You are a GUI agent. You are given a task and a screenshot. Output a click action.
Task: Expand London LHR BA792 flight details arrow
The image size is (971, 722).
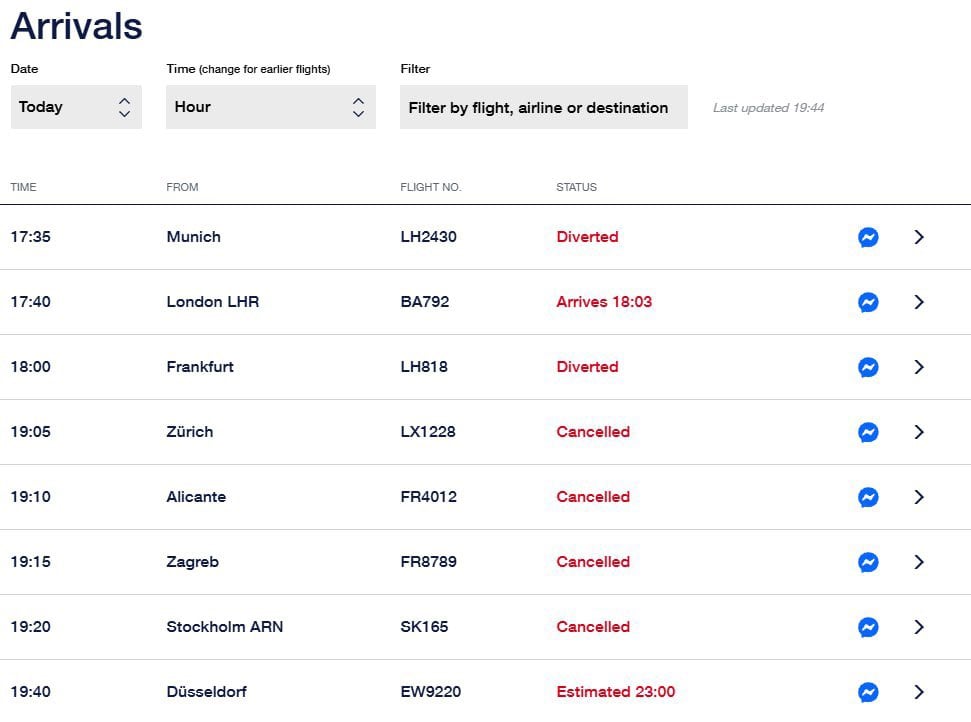tap(919, 302)
